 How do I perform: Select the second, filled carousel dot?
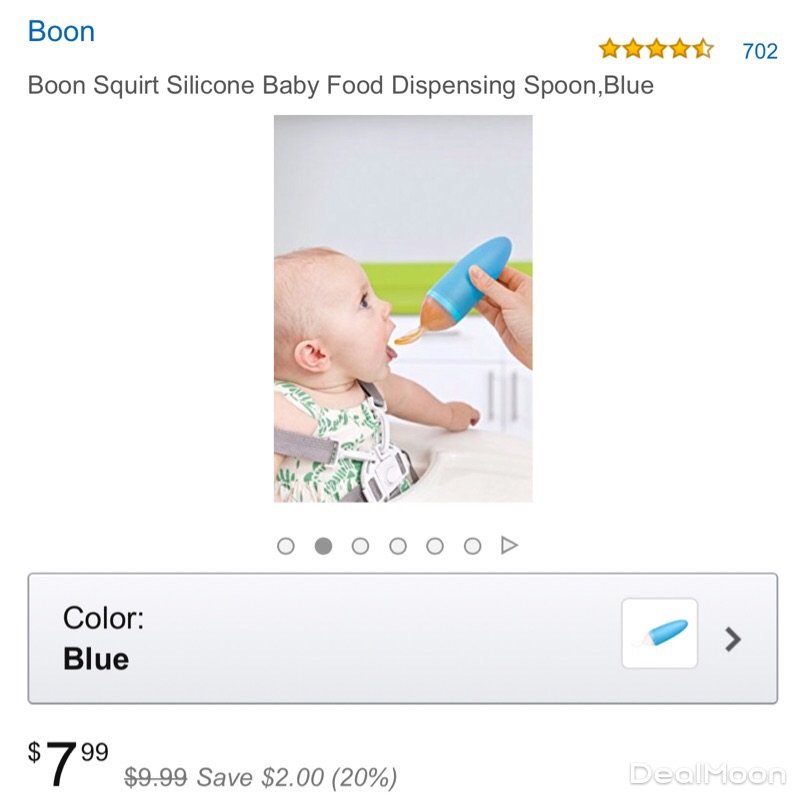tap(323, 546)
